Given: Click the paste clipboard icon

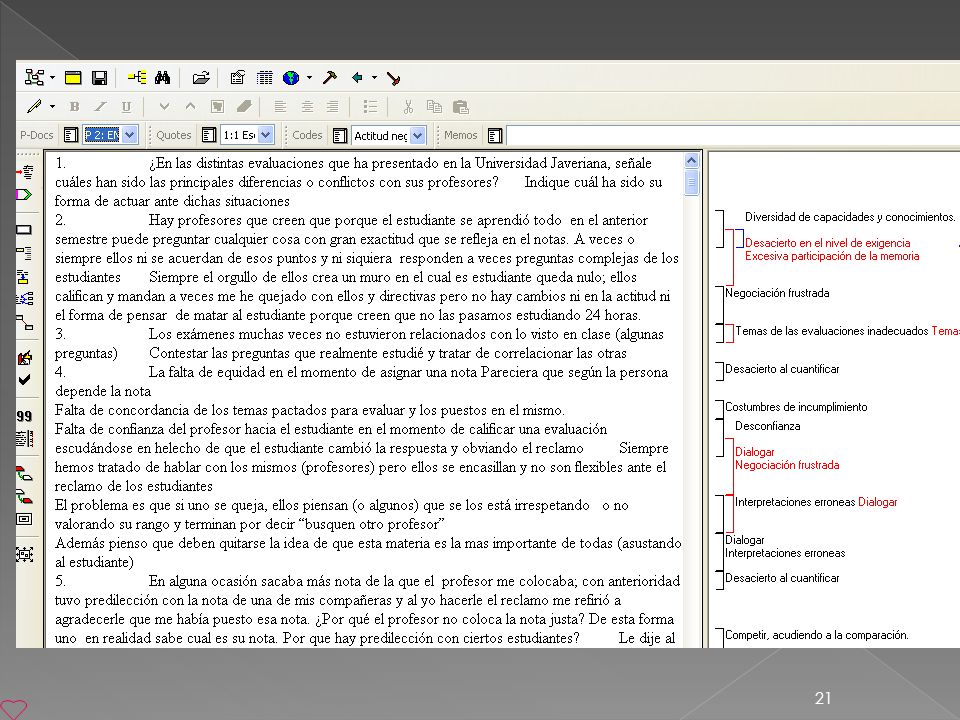Looking at the screenshot, I should [x=460, y=107].
